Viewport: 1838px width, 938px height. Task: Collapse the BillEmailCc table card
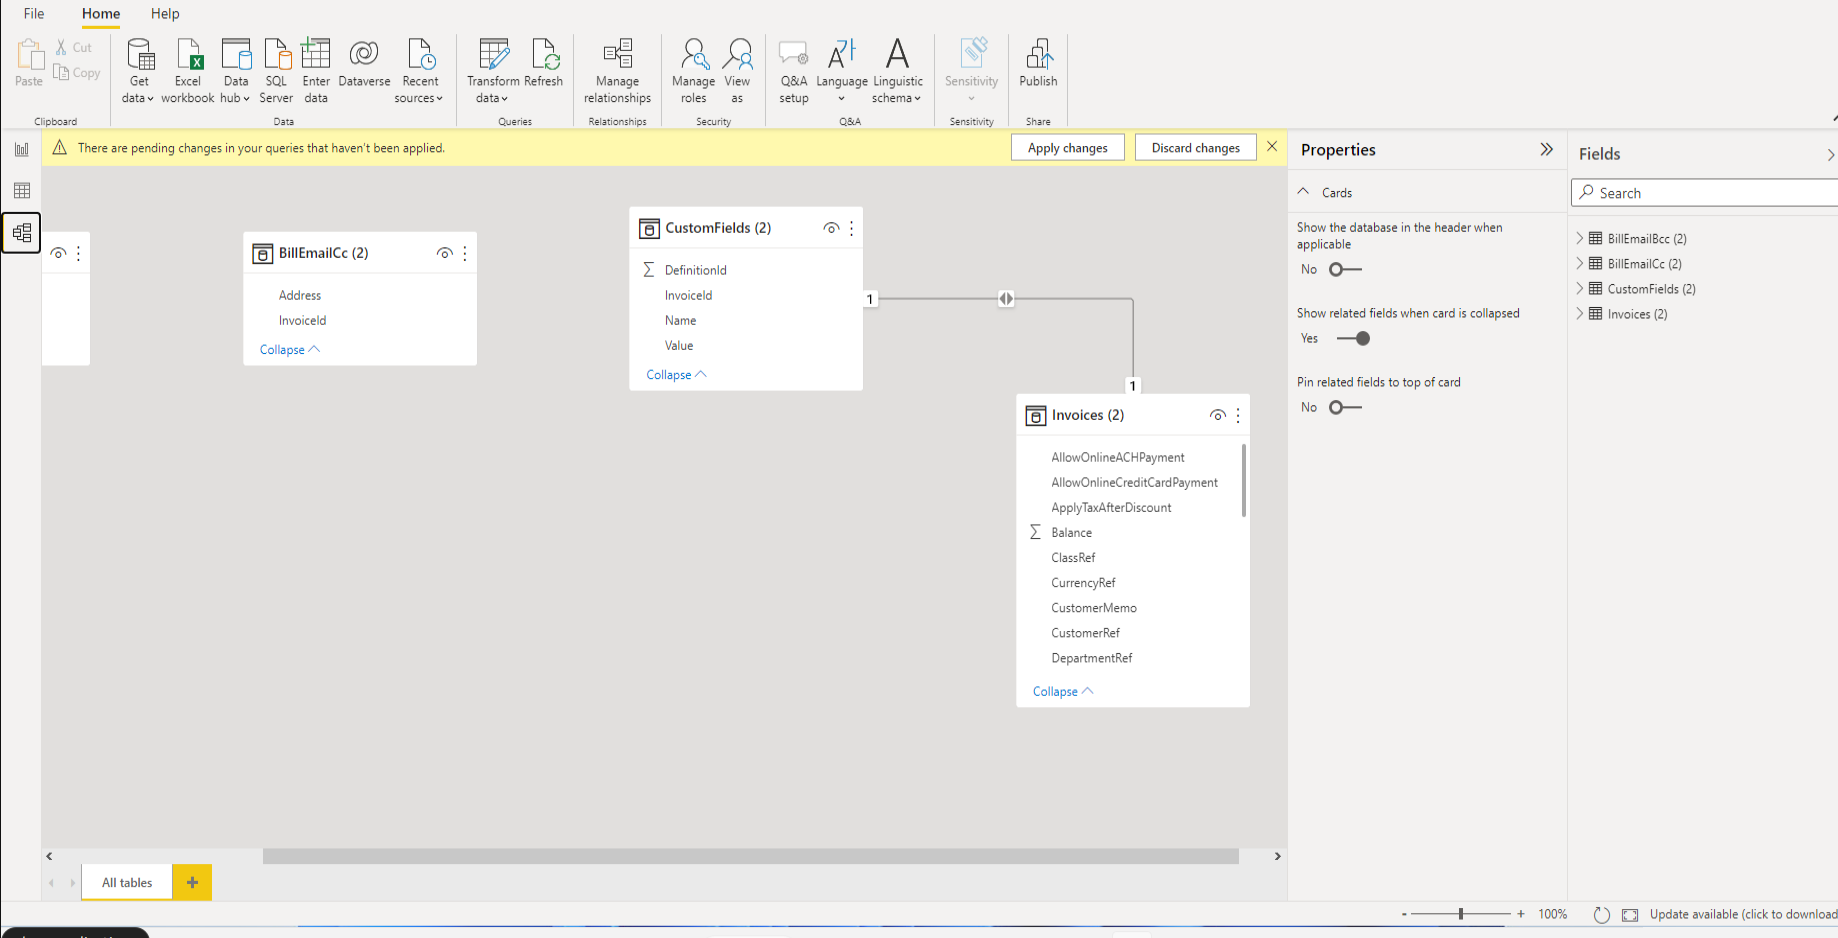[290, 349]
